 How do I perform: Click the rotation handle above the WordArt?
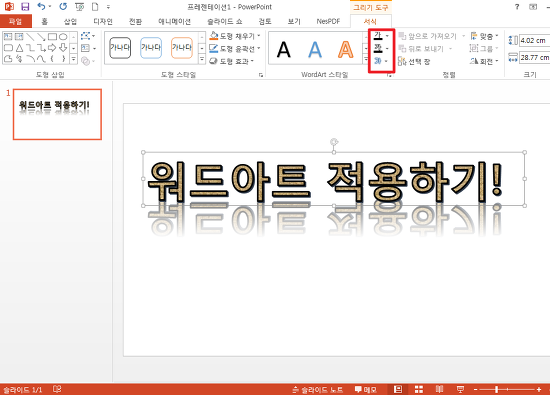(334, 142)
